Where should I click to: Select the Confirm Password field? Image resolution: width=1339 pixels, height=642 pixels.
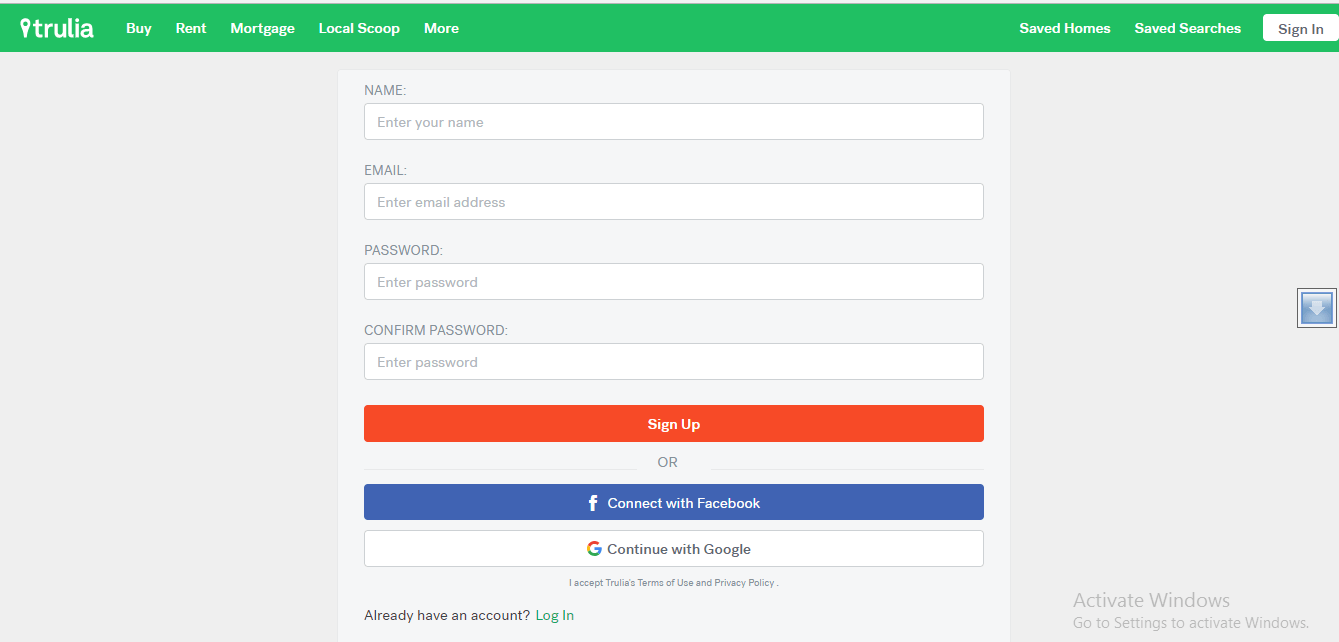674,362
